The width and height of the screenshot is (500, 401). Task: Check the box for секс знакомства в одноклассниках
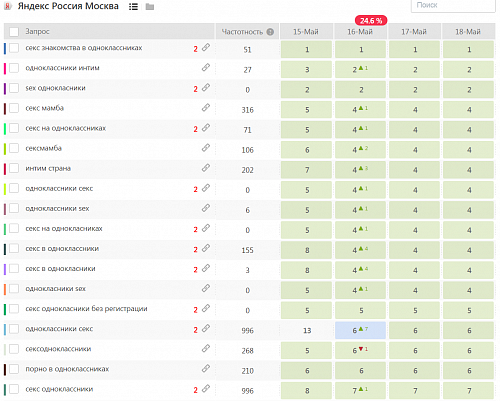point(14,48)
